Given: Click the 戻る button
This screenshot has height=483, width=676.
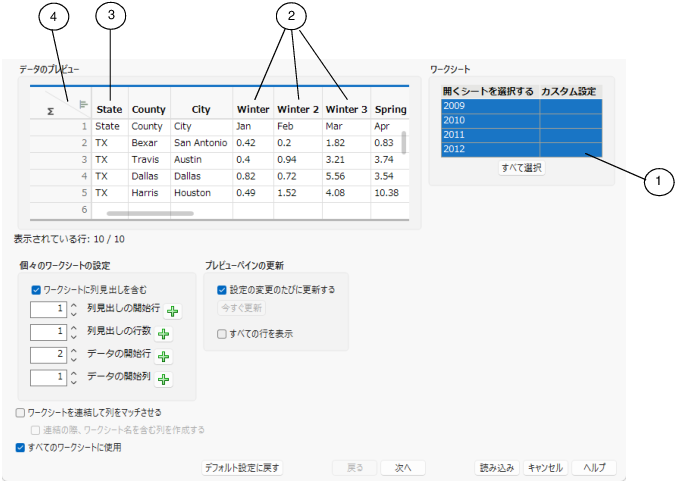Looking at the screenshot, I should pyautogui.click(x=355, y=468).
